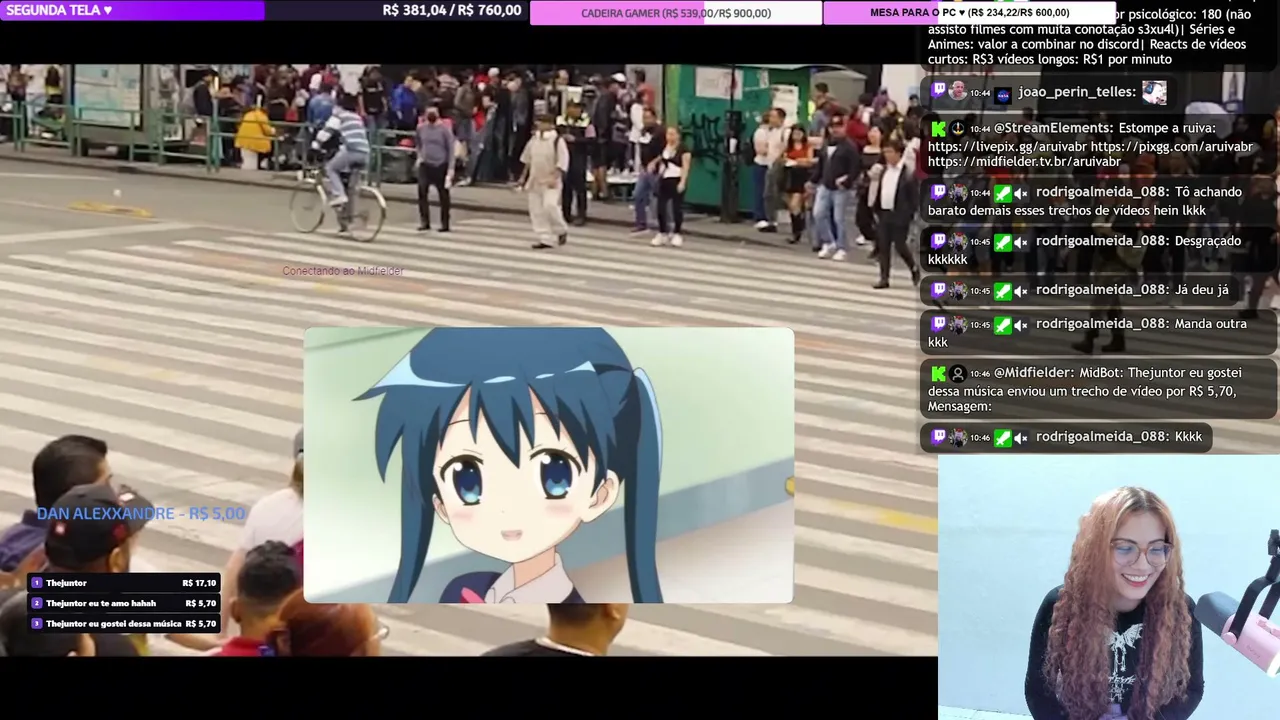This screenshot has height=720, width=1280.
Task: Click the Twitch icon on the 'Kkkk' message
Action: point(938,437)
